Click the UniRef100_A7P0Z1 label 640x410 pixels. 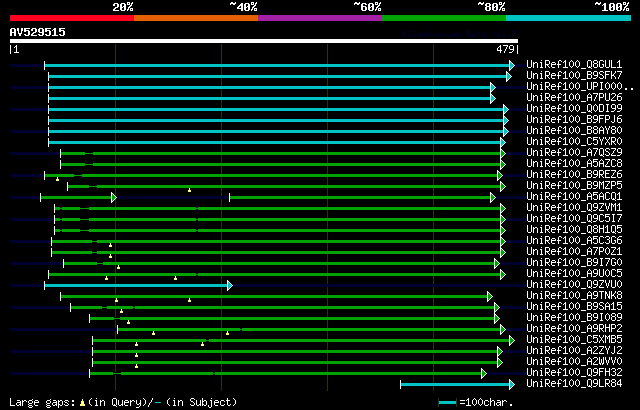click(574, 252)
